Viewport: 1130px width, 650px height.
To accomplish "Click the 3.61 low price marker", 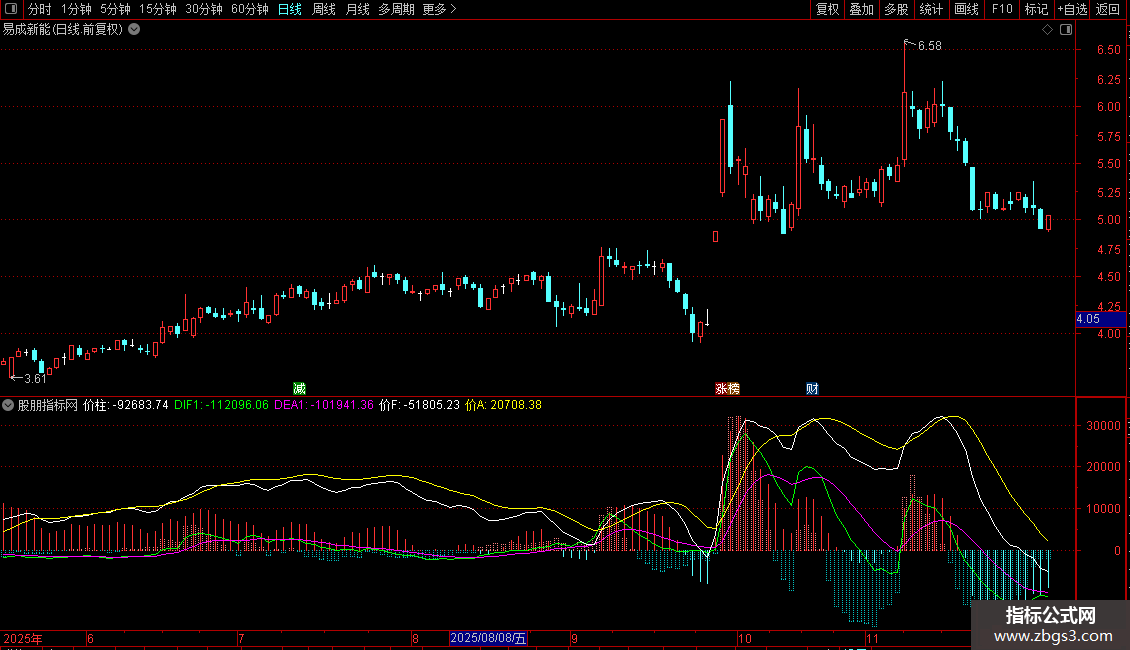I will click(33, 379).
